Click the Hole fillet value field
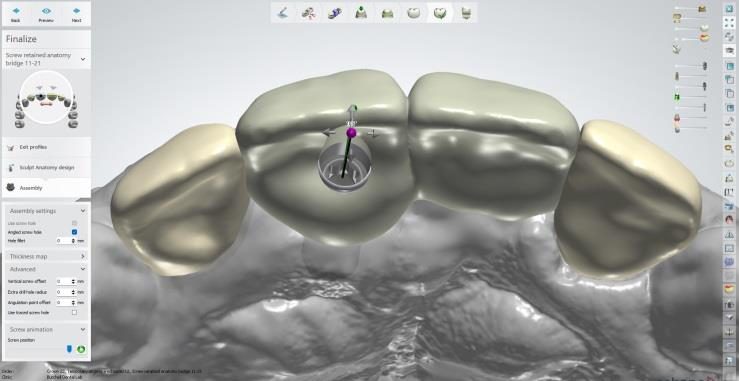 [64, 240]
